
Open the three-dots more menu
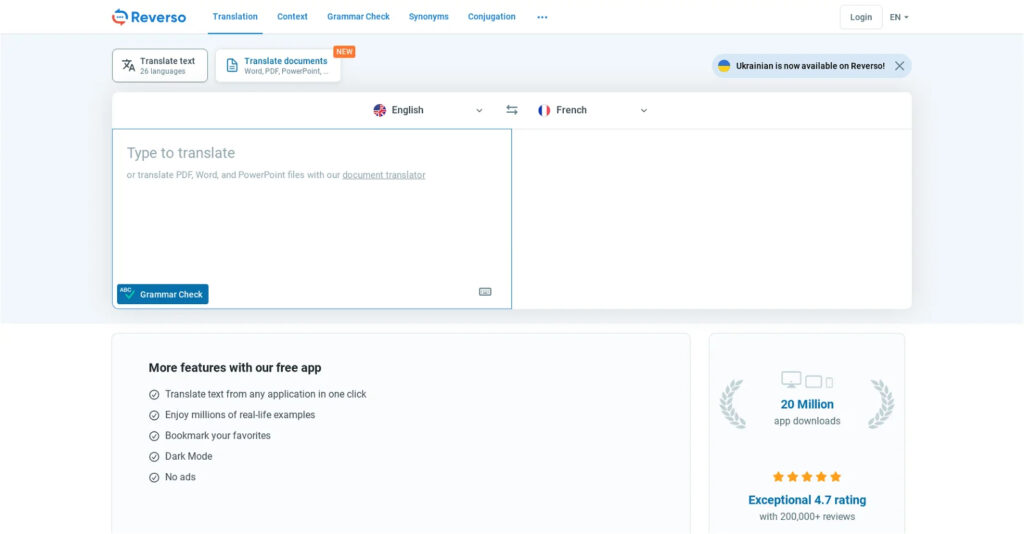pos(542,17)
